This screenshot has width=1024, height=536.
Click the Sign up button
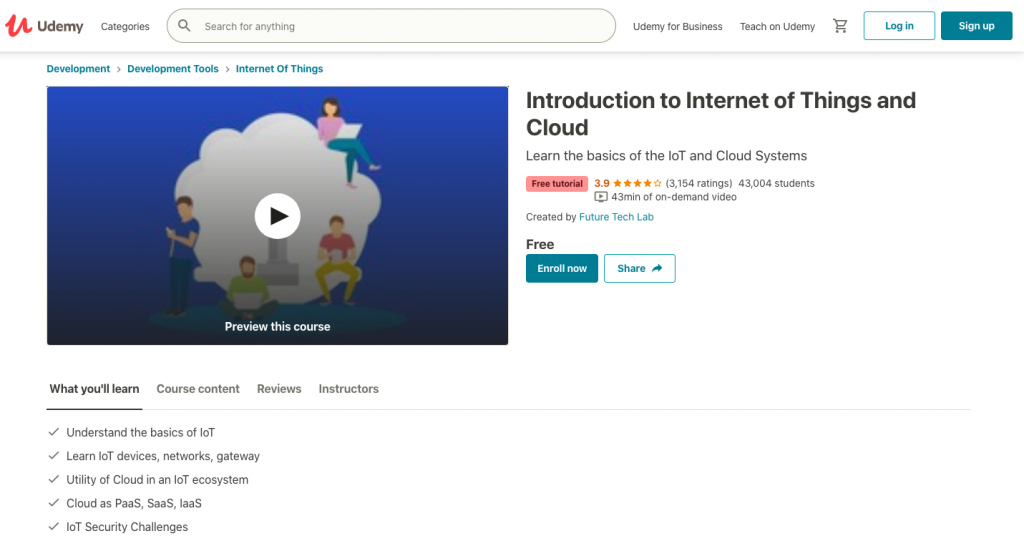click(x=976, y=26)
